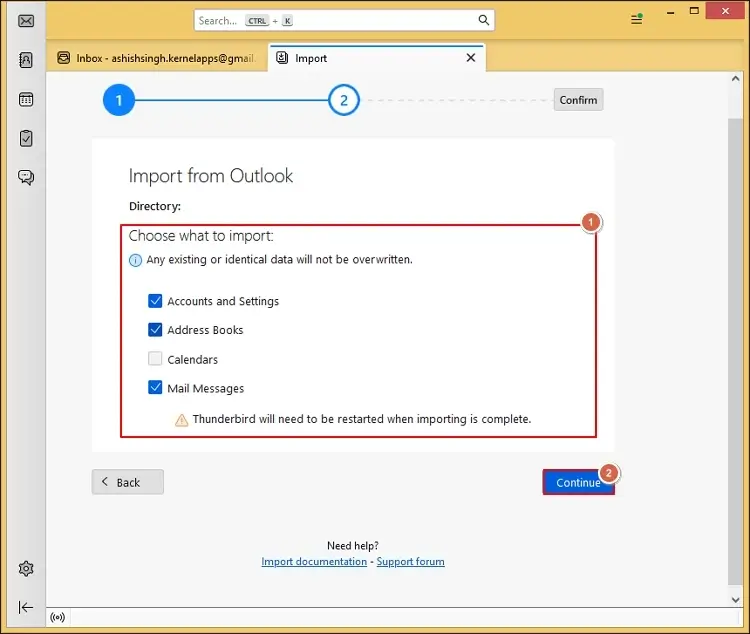Open the Address Book sidebar icon
The height and width of the screenshot is (634, 750).
pos(26,60)
